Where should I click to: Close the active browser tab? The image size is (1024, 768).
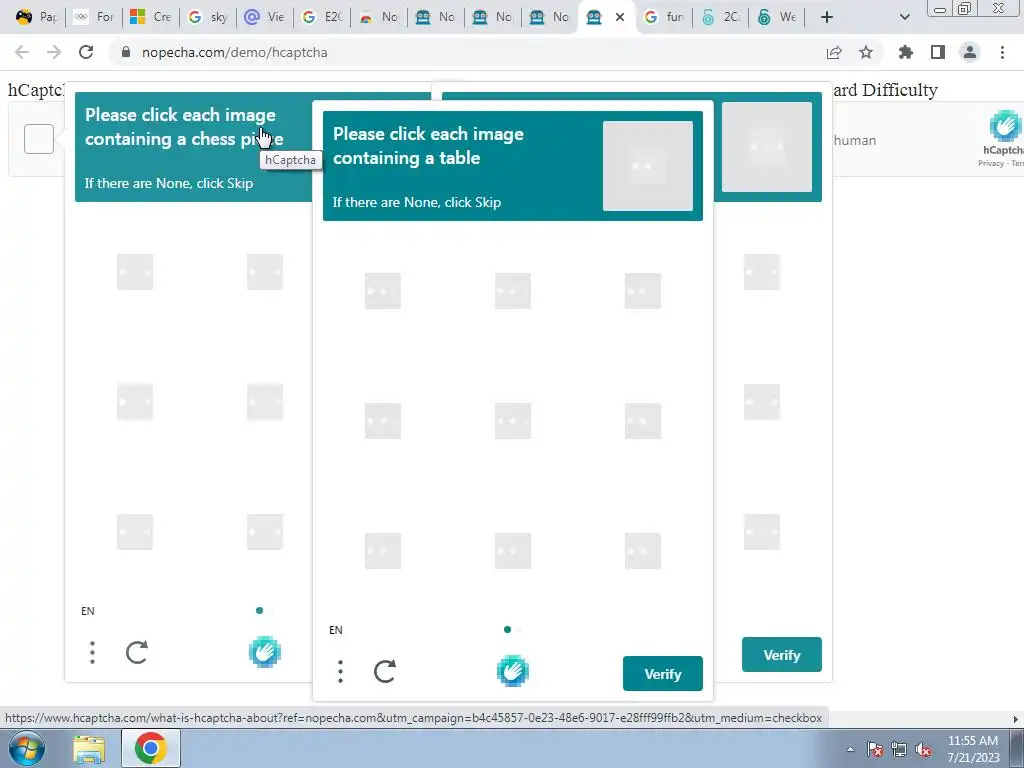620,17
